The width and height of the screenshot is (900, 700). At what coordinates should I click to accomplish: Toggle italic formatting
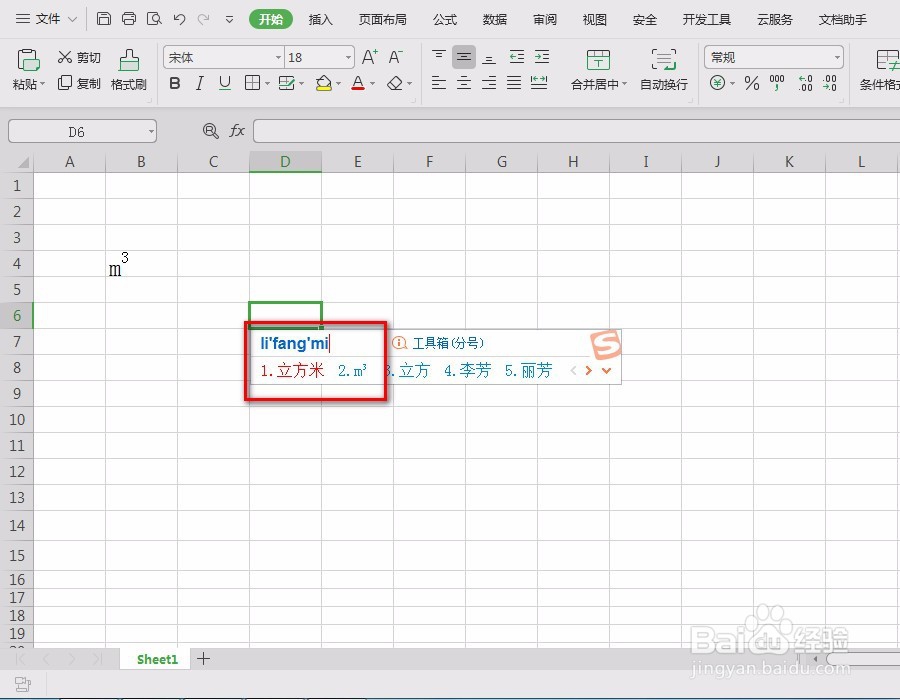point(198,84)
